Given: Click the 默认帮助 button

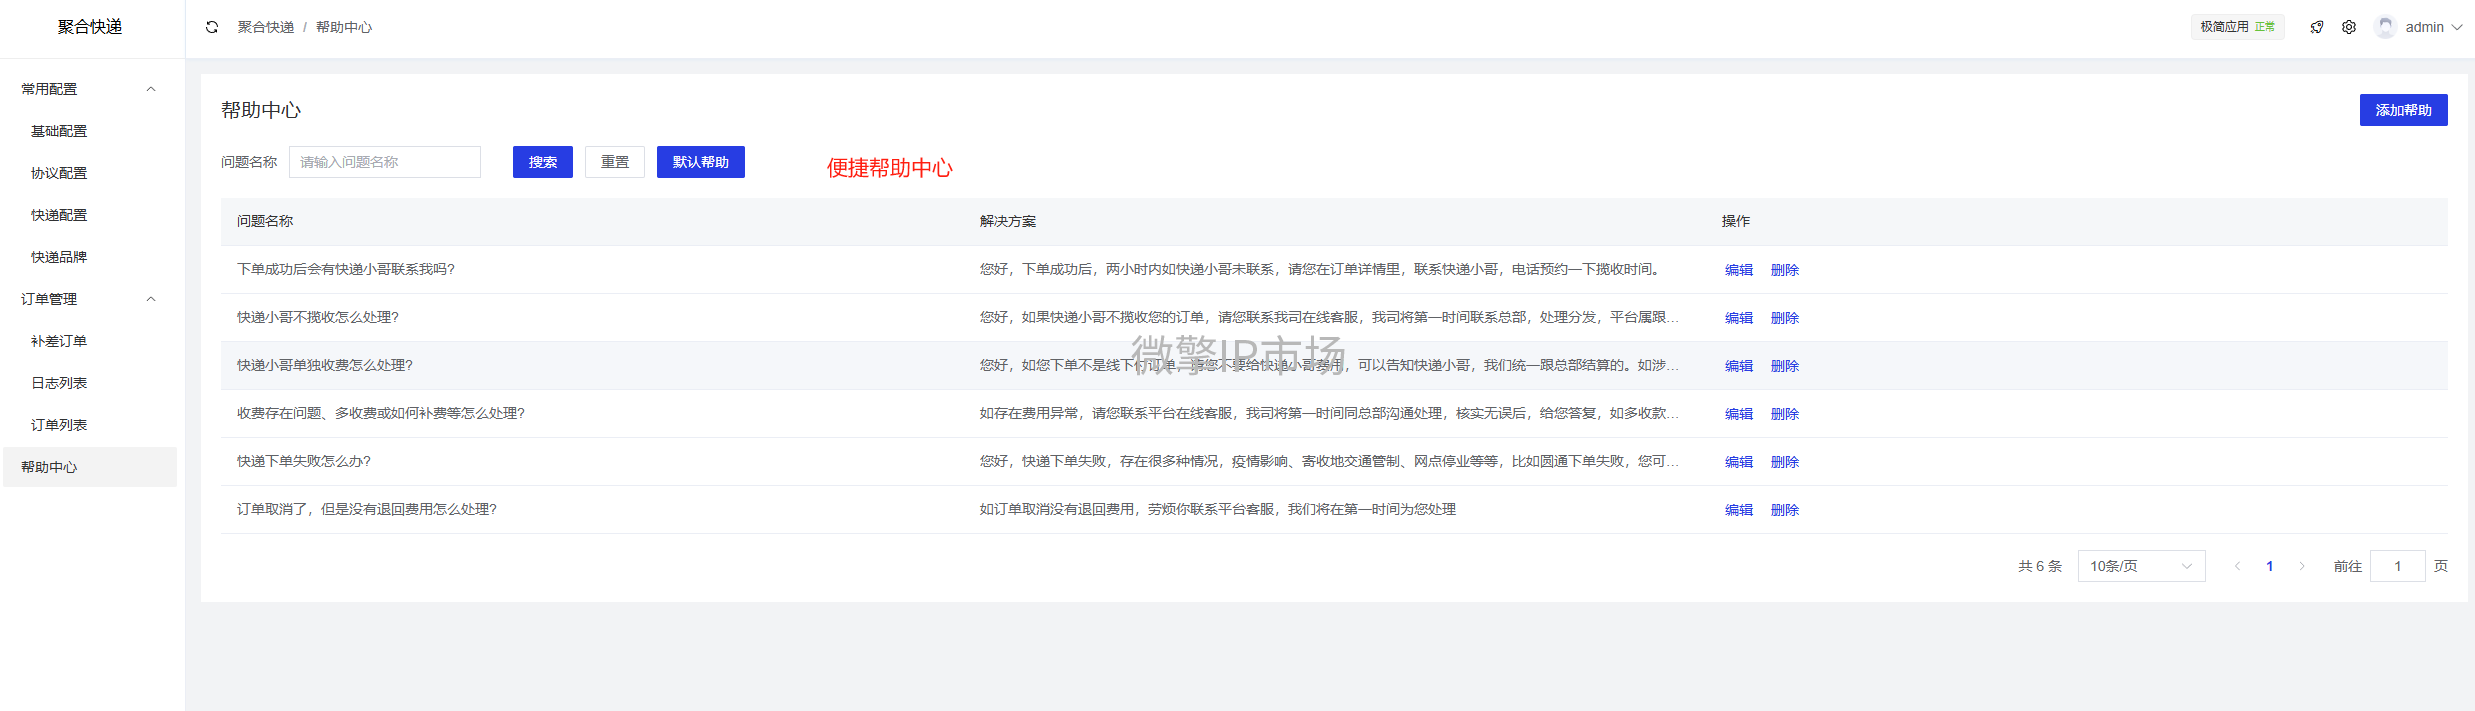Looking at the screenshot, I should click(x=700, y=162).
